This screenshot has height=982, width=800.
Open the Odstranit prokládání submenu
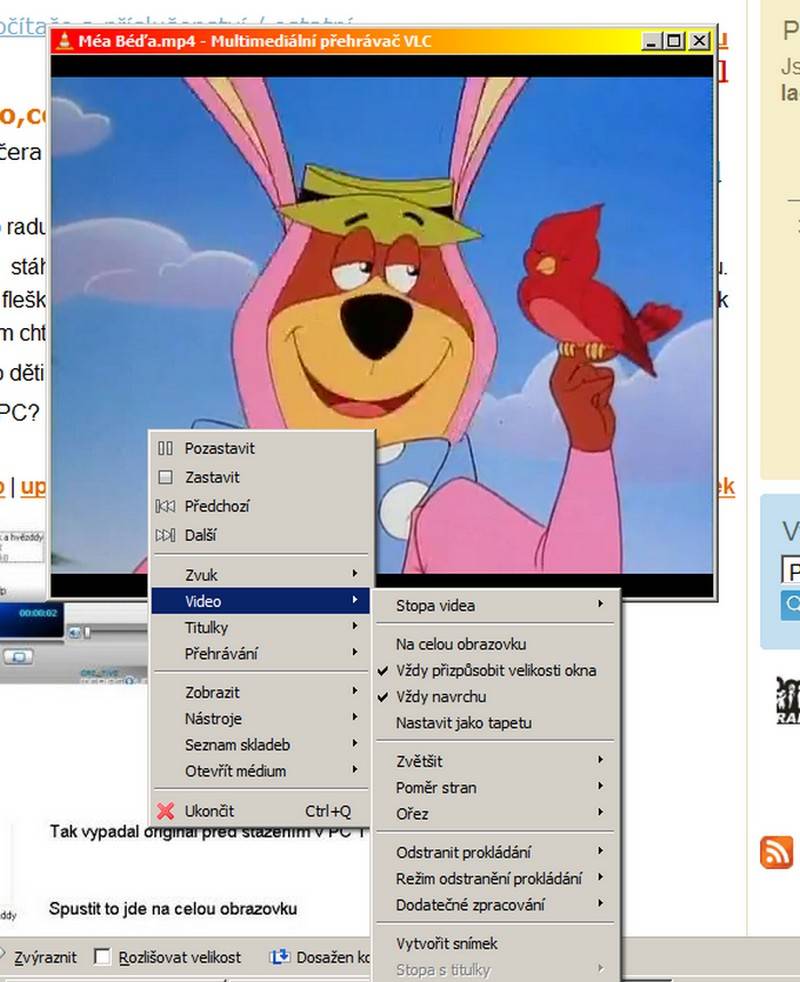tap(495, 852)
